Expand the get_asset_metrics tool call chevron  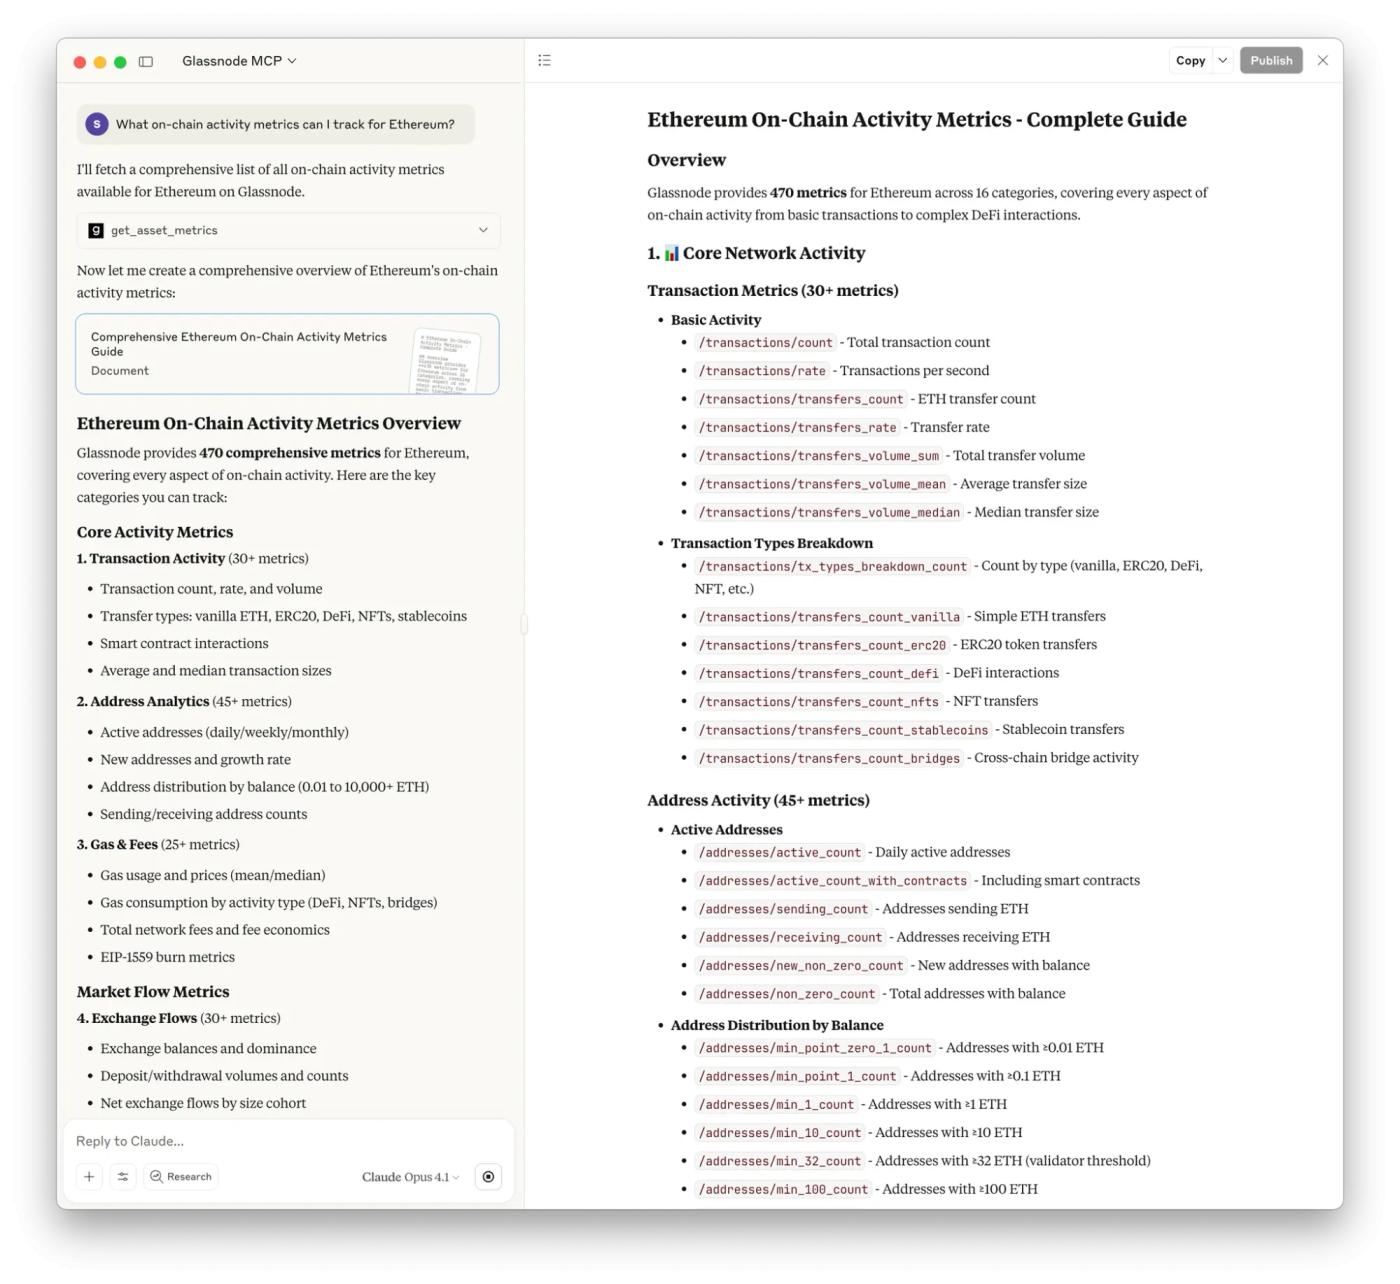pyautogui.click(x=483, y=231)
